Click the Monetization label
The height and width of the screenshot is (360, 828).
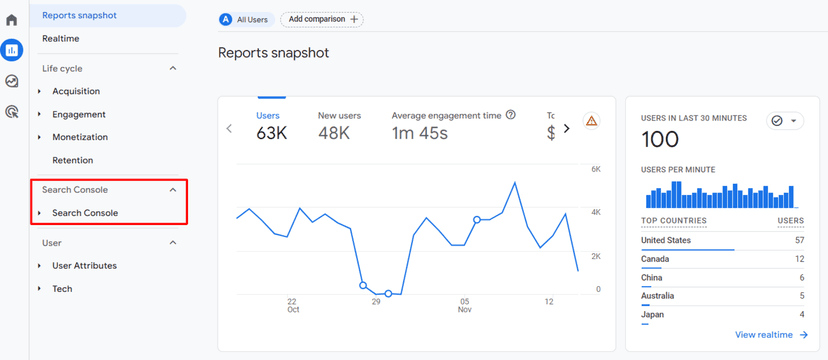coord(80,137)
